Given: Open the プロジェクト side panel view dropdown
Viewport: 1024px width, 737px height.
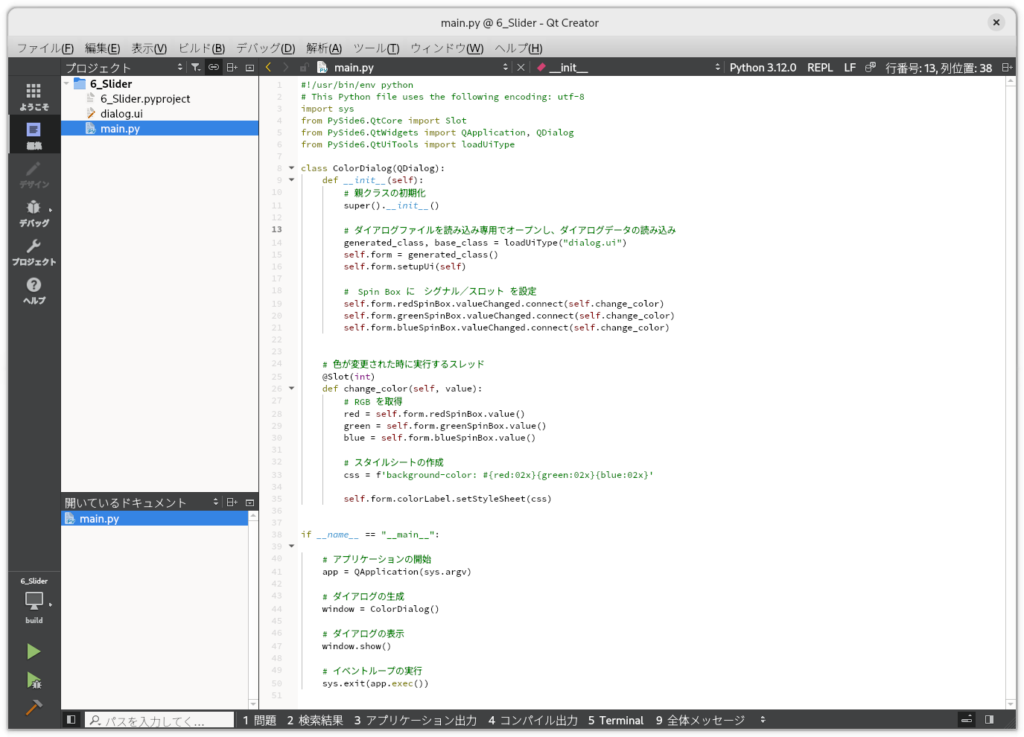Looking at the screenshot, I should 124,67.
